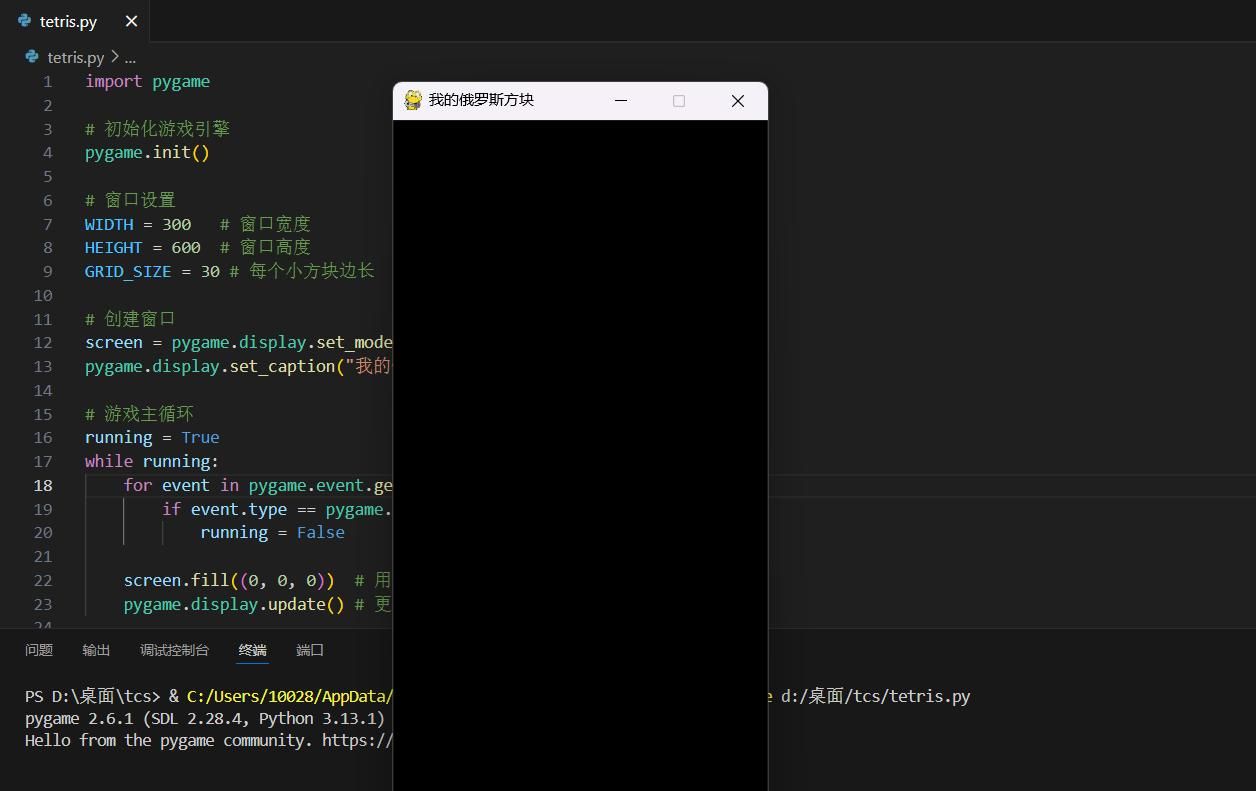Maximize the 我的俄罗斯方块 game window

679,100
